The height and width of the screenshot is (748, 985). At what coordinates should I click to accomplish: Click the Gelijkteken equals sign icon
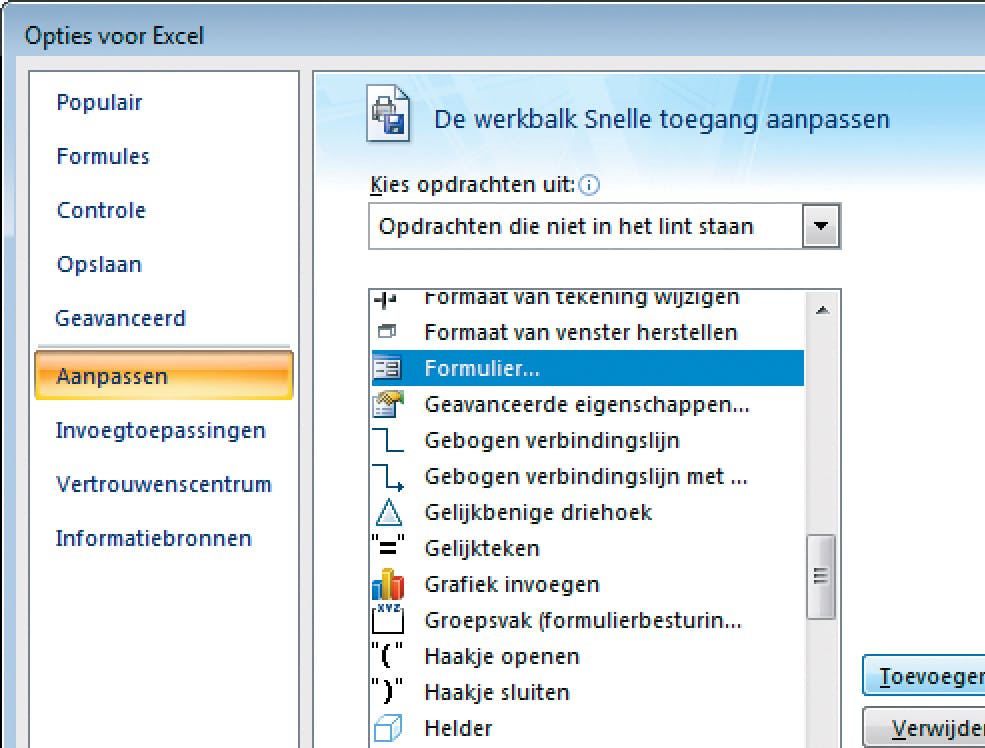tap(388, 548)
